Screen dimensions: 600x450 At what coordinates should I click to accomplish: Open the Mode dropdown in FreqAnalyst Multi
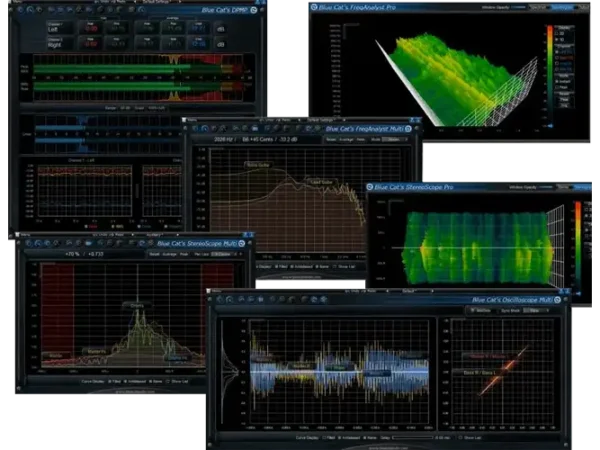(396, 140)
